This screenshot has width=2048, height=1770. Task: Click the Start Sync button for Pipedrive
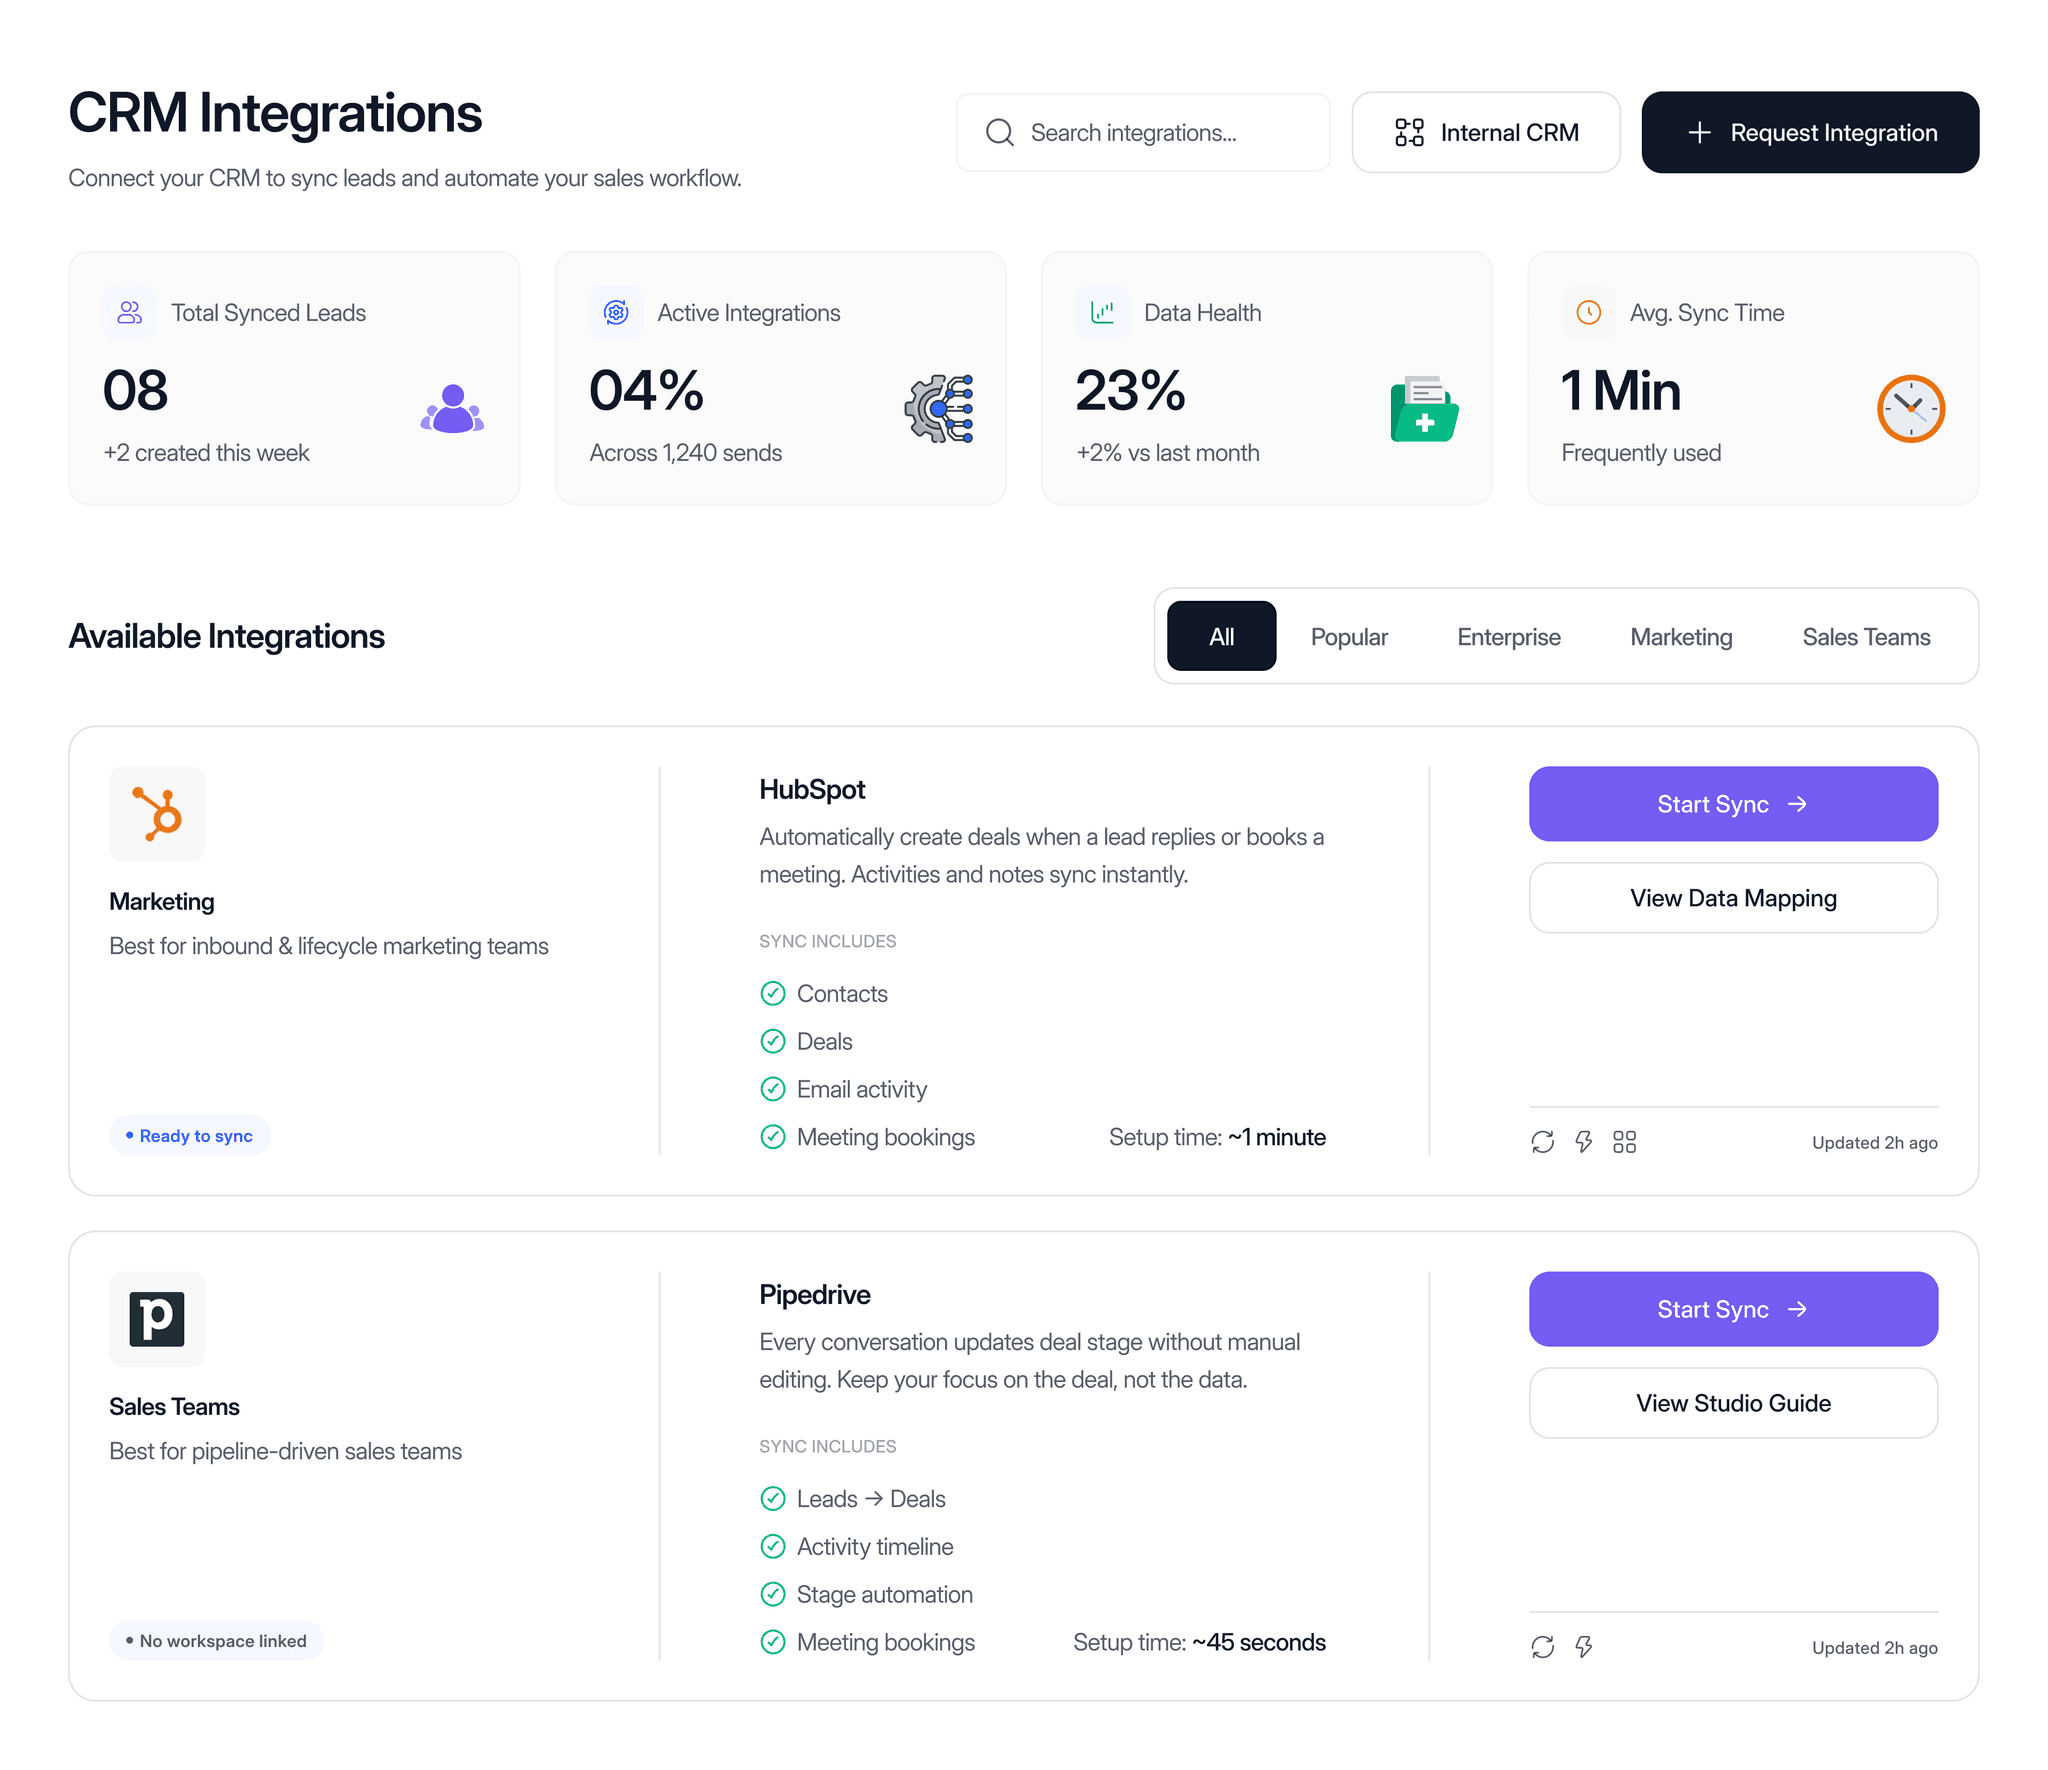coord(1733,1308)
